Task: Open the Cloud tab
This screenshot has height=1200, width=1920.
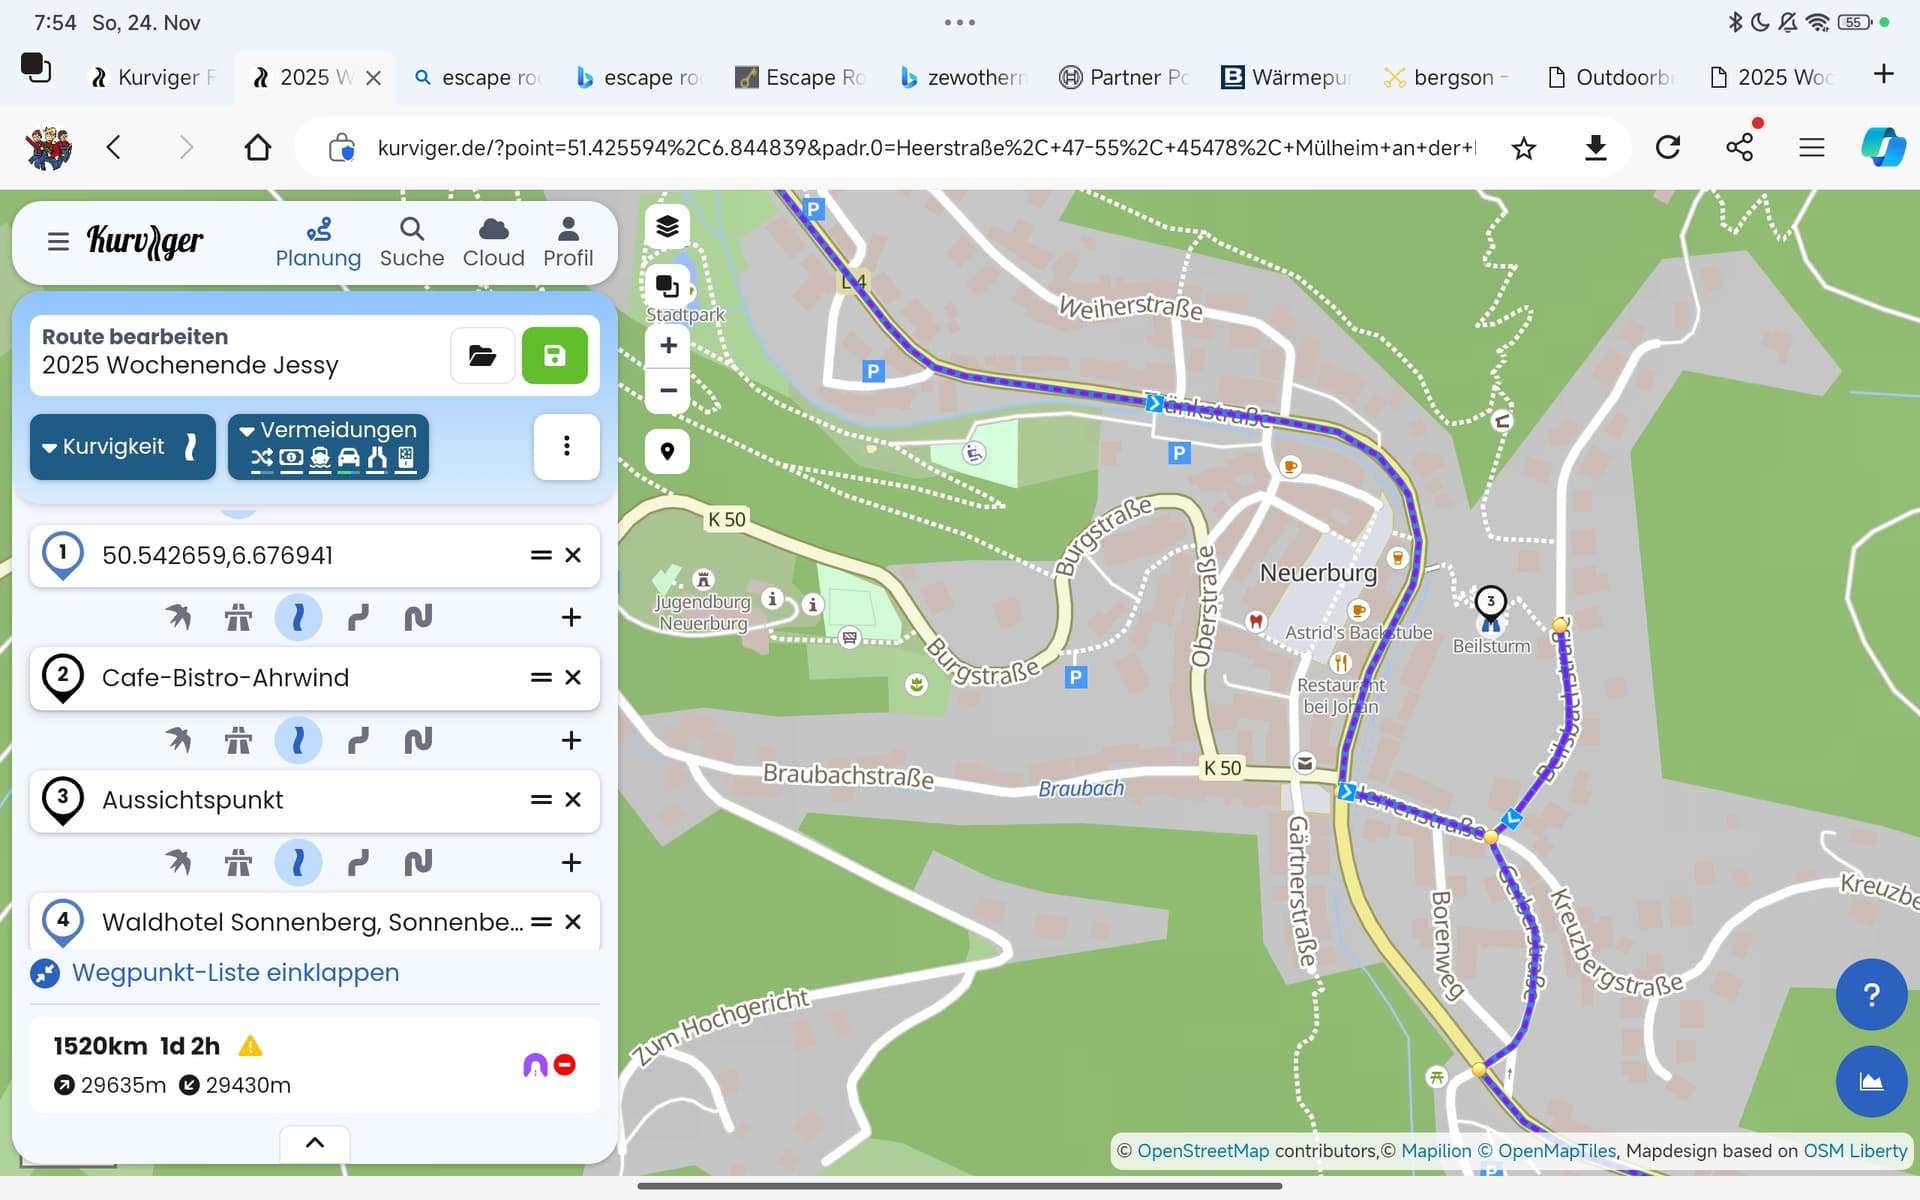Action: (493, 243)
